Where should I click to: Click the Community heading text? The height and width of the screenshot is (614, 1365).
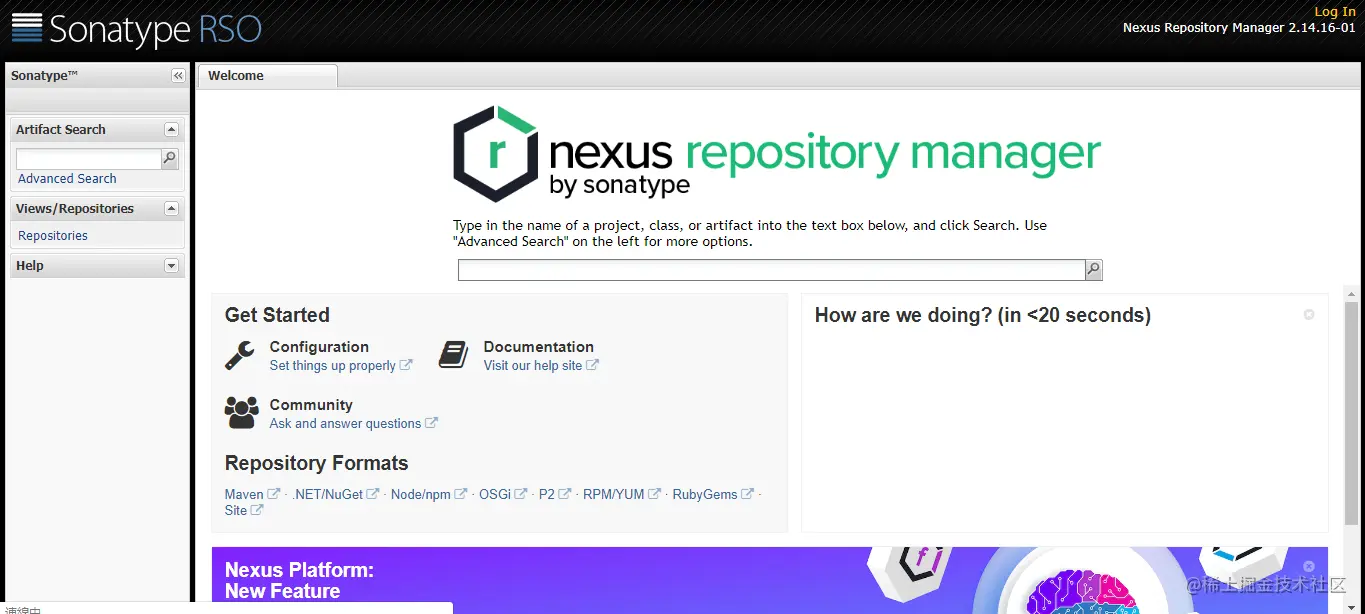(311, 405)
